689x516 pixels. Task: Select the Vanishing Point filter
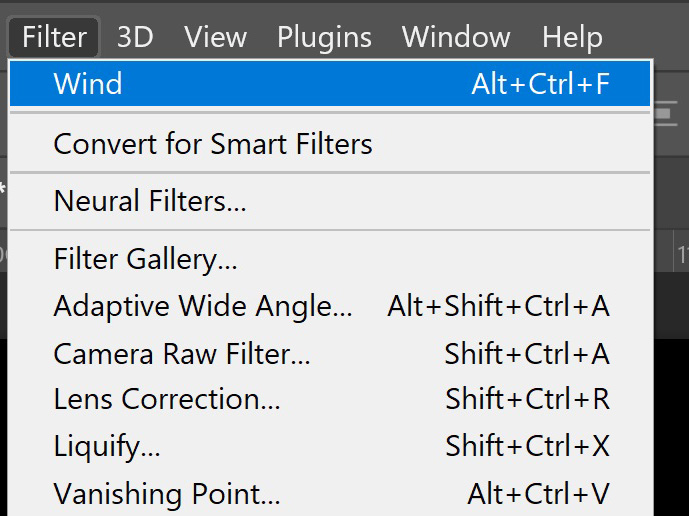pos(330,493)
